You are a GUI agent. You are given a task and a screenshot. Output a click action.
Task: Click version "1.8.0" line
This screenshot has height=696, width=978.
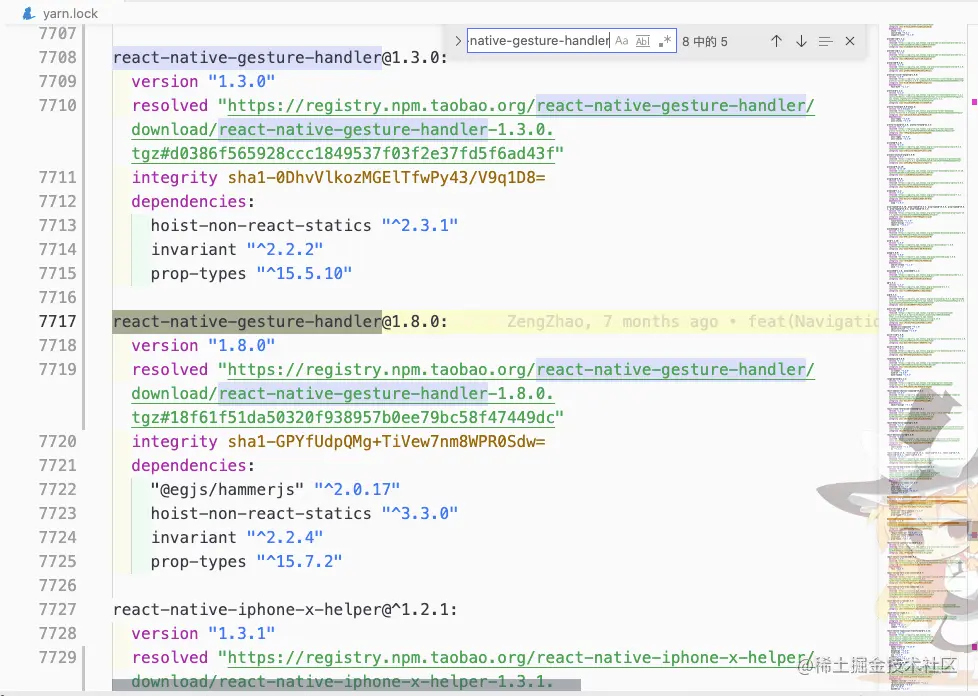click(x=203, y=346)
